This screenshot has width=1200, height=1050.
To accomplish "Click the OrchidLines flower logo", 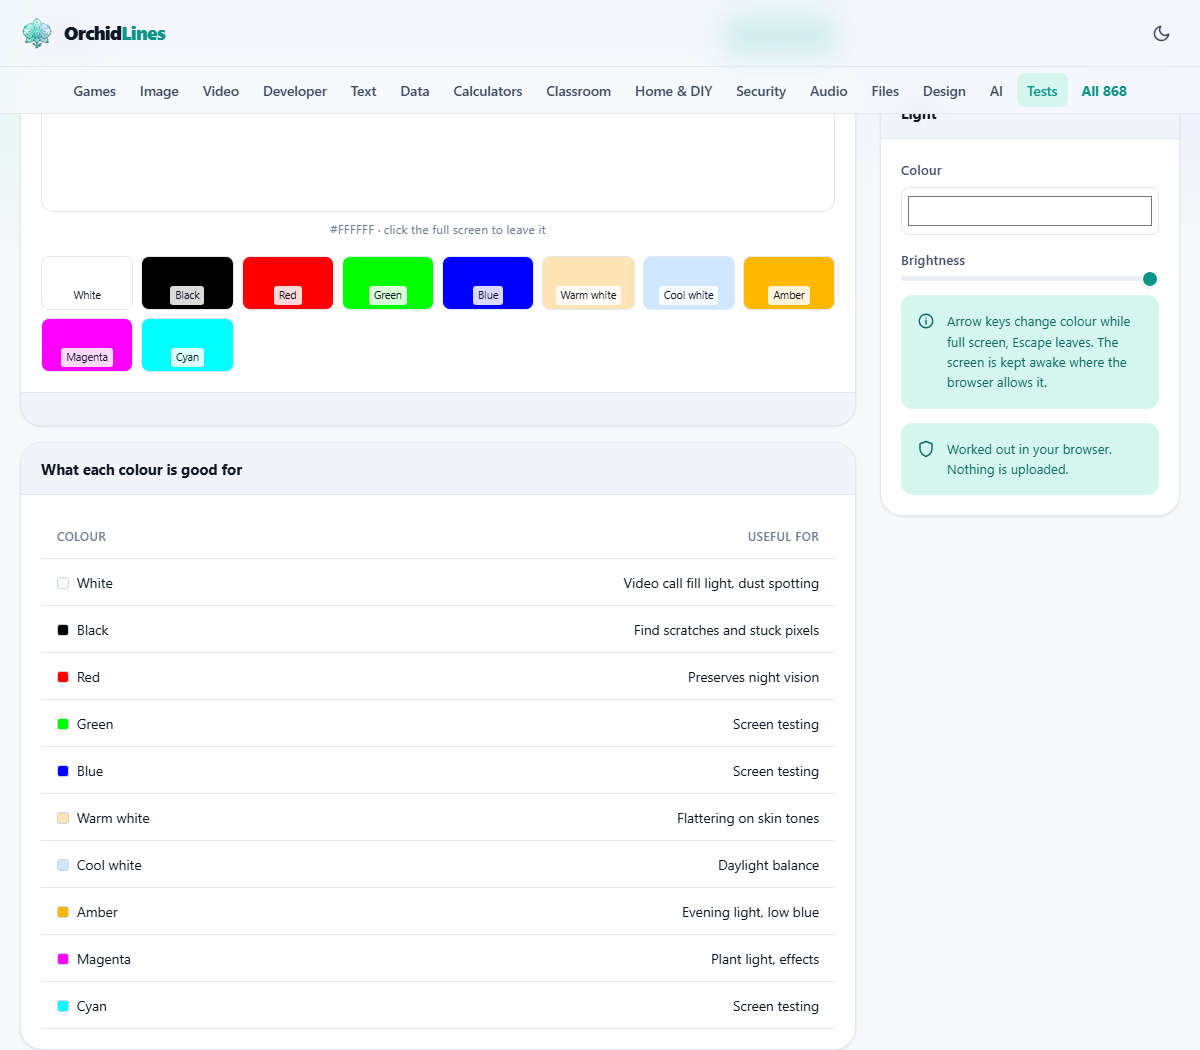I will point(37,33).
